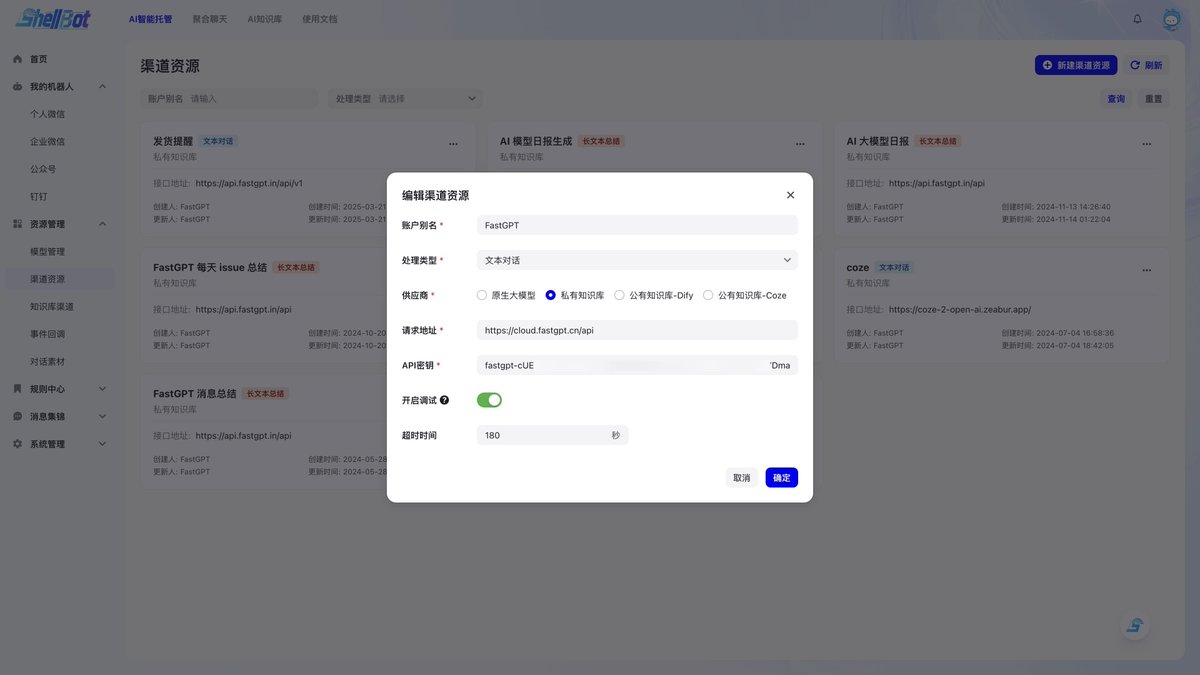Select 私有知识库 radio option
Viewport: 1200px width, 675px height.
click(x=575, y=295)
